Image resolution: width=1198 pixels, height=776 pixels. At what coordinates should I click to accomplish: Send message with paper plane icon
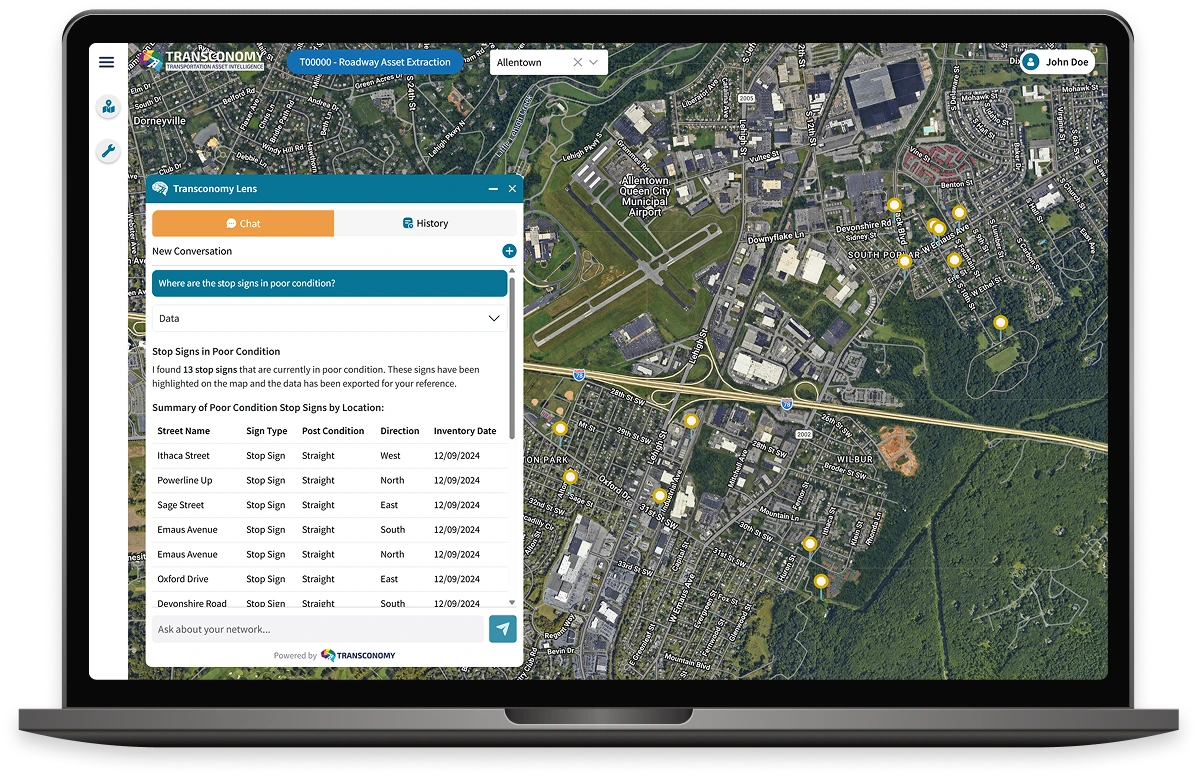pos(503,629)
